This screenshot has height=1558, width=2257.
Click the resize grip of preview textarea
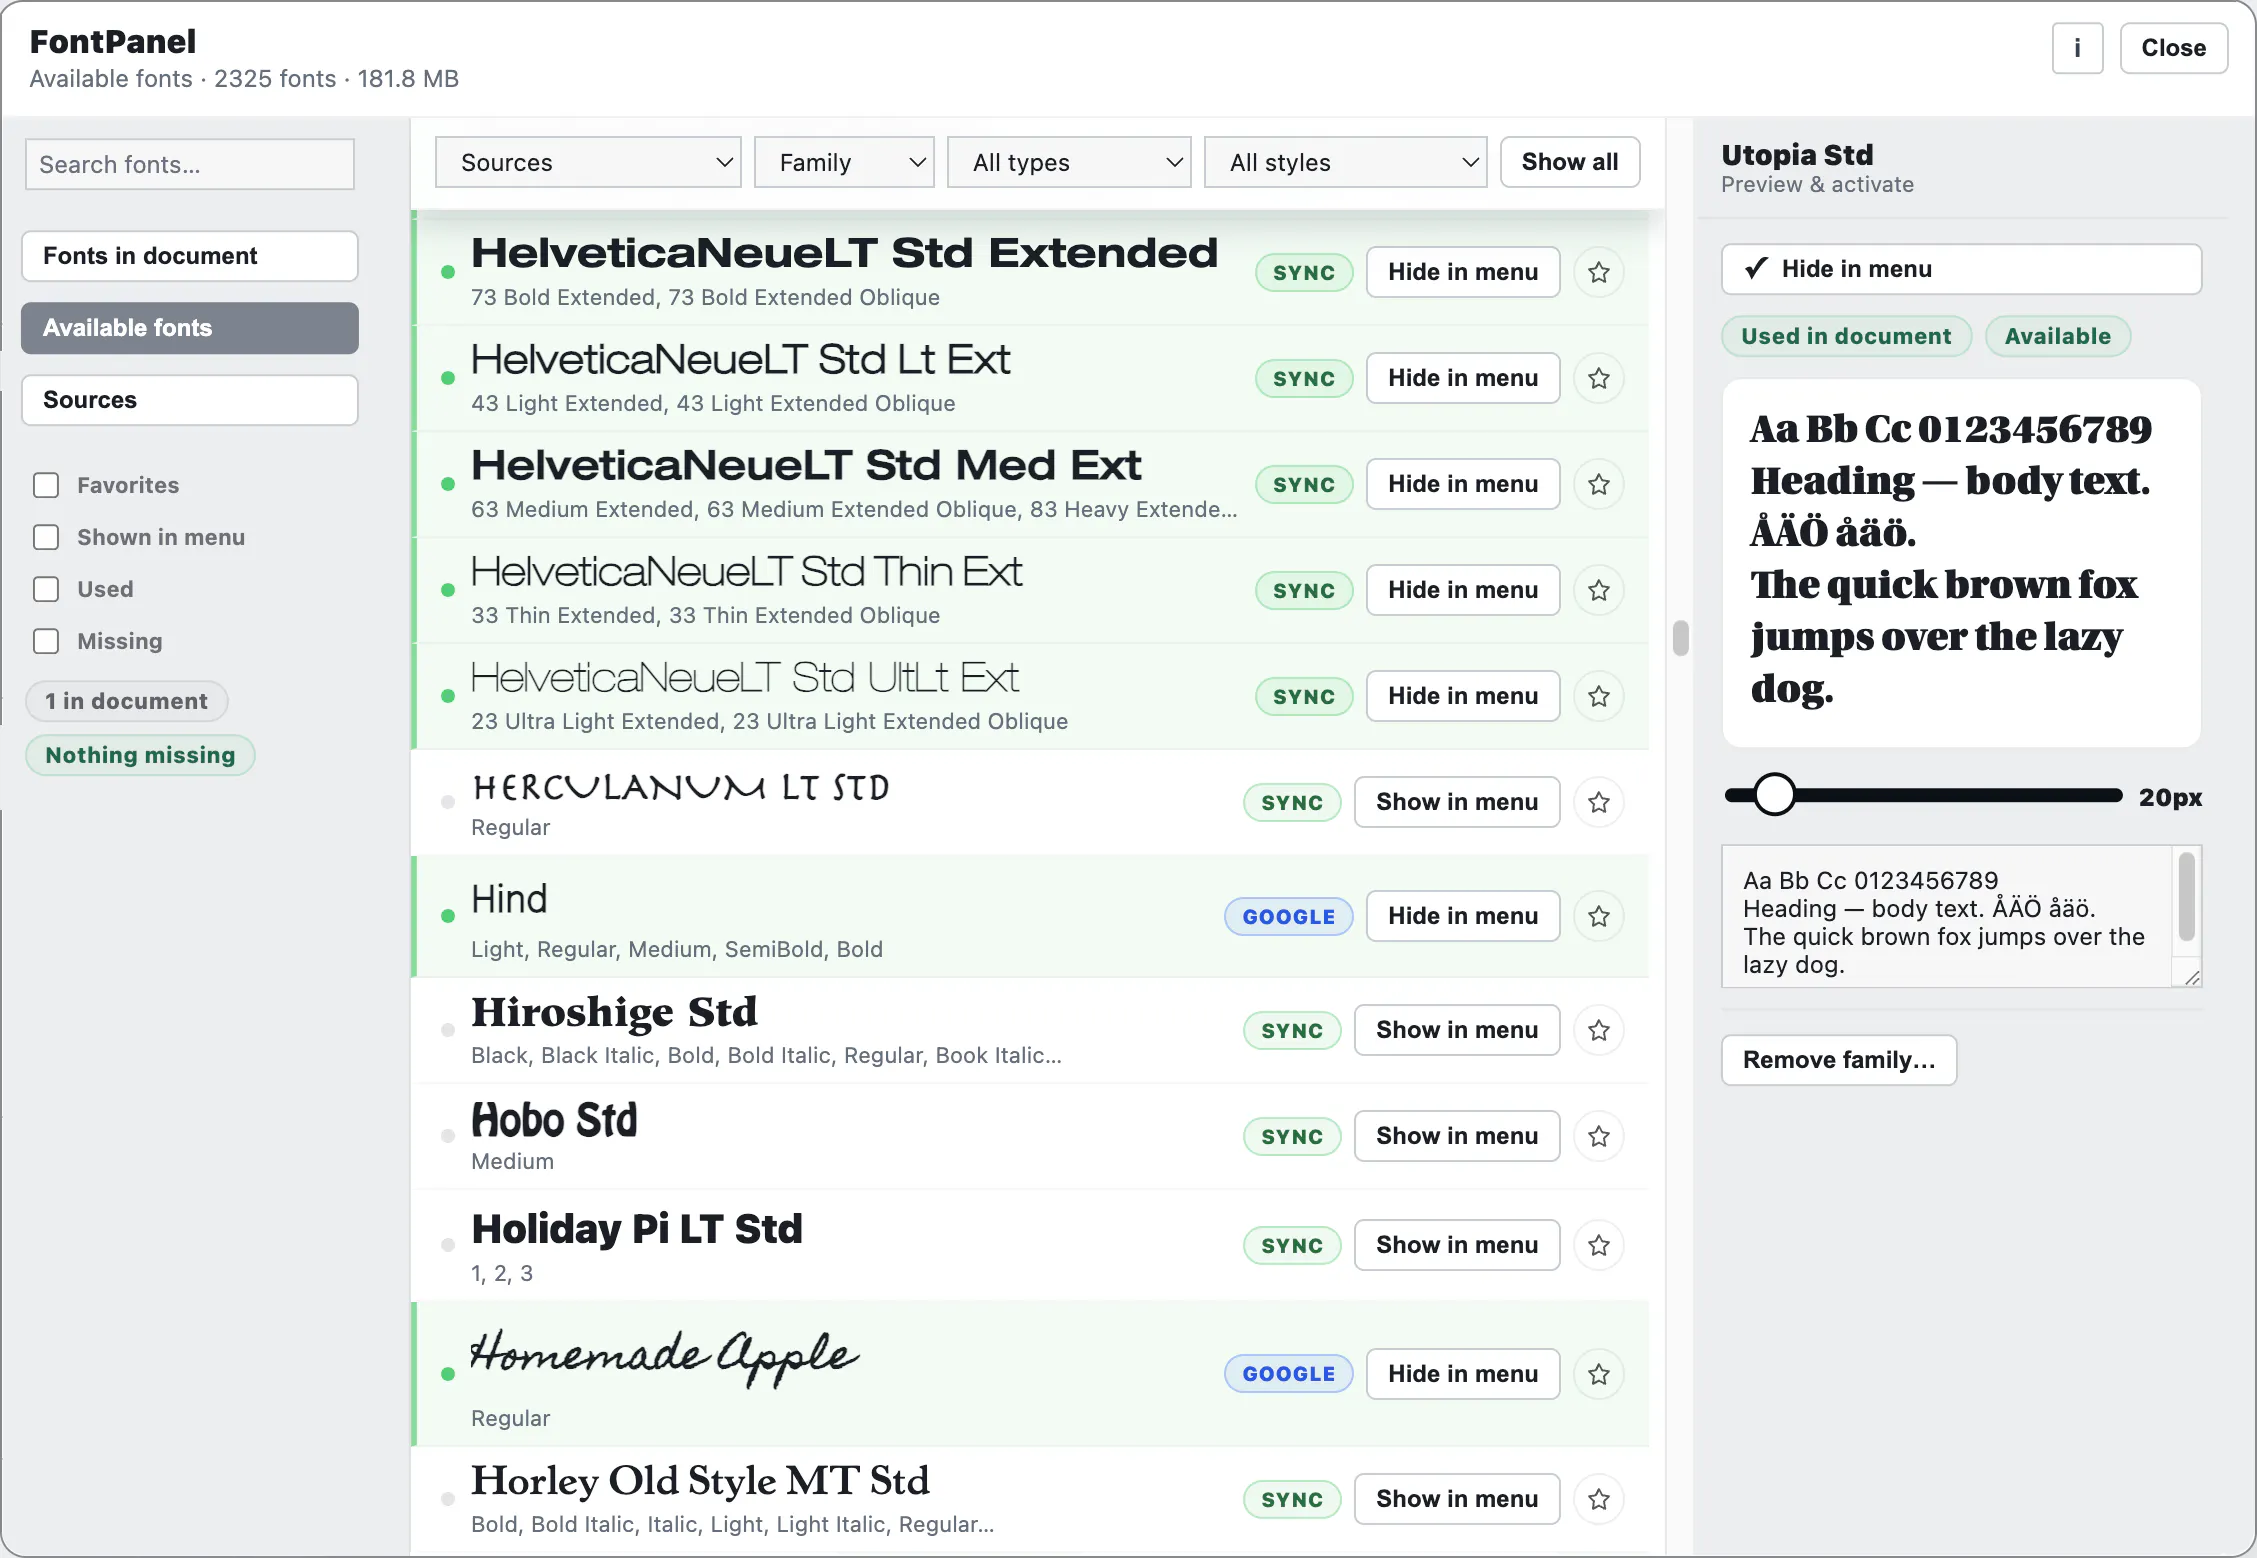[x=2192, y=977]
